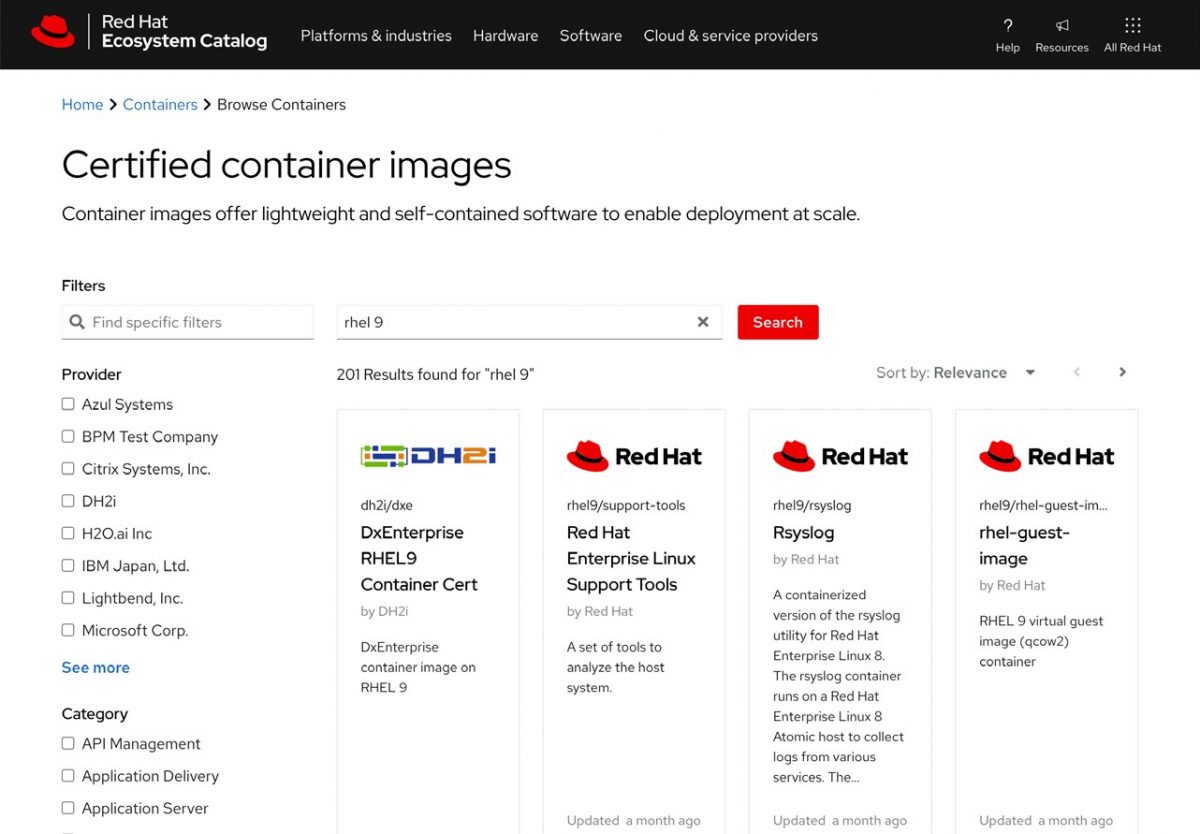This screenshot has height=834, width=1200.
Task: Check the Citrix Systems, Inc. filter
Action: 68,469
